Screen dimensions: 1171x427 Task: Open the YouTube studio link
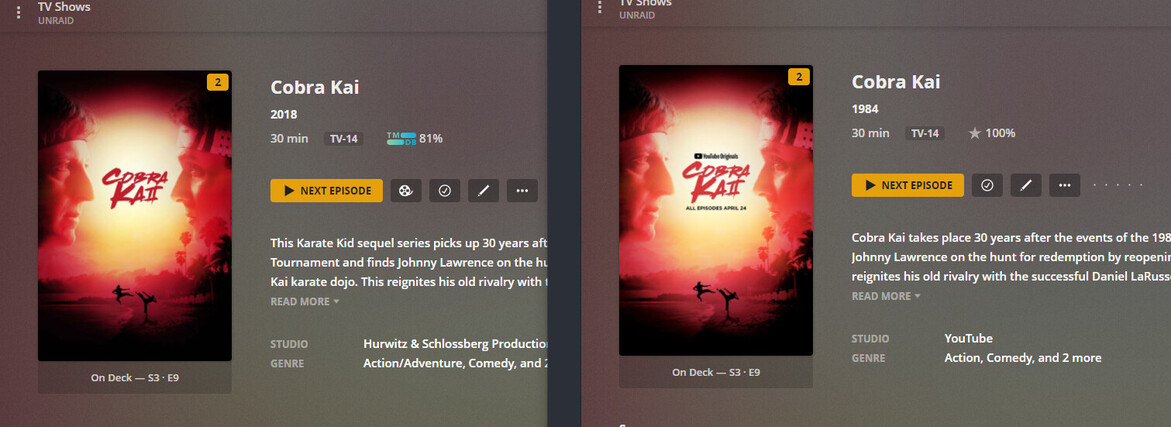click(968, 338)
